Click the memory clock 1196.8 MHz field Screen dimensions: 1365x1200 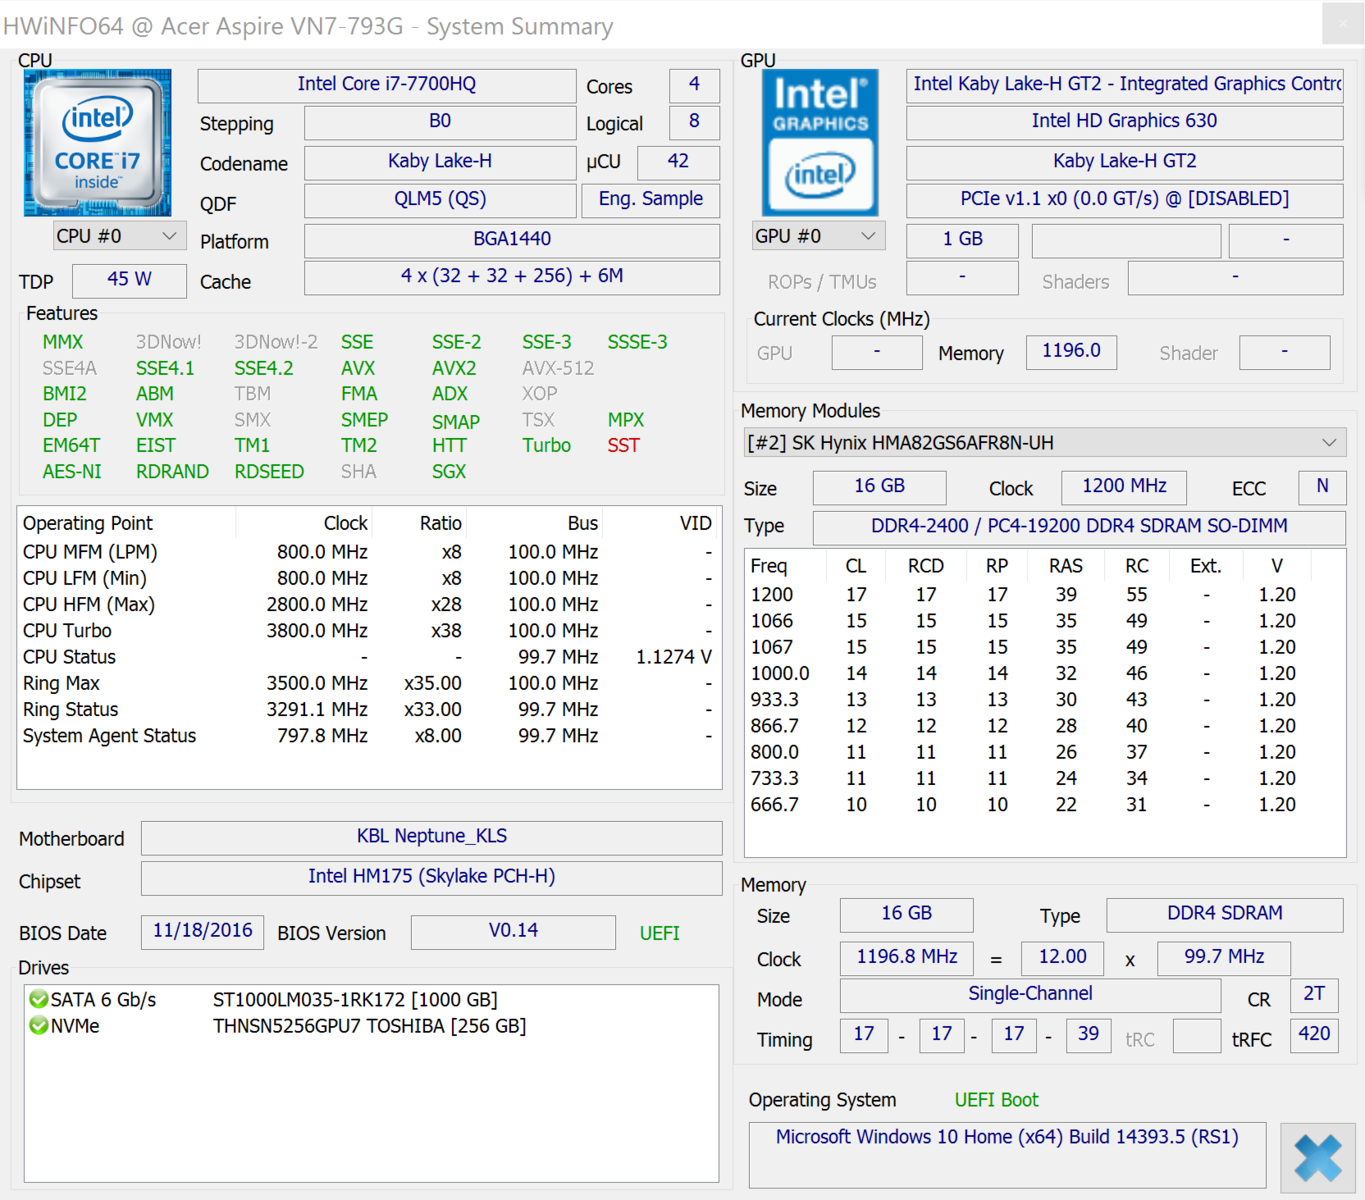(907, 958)
